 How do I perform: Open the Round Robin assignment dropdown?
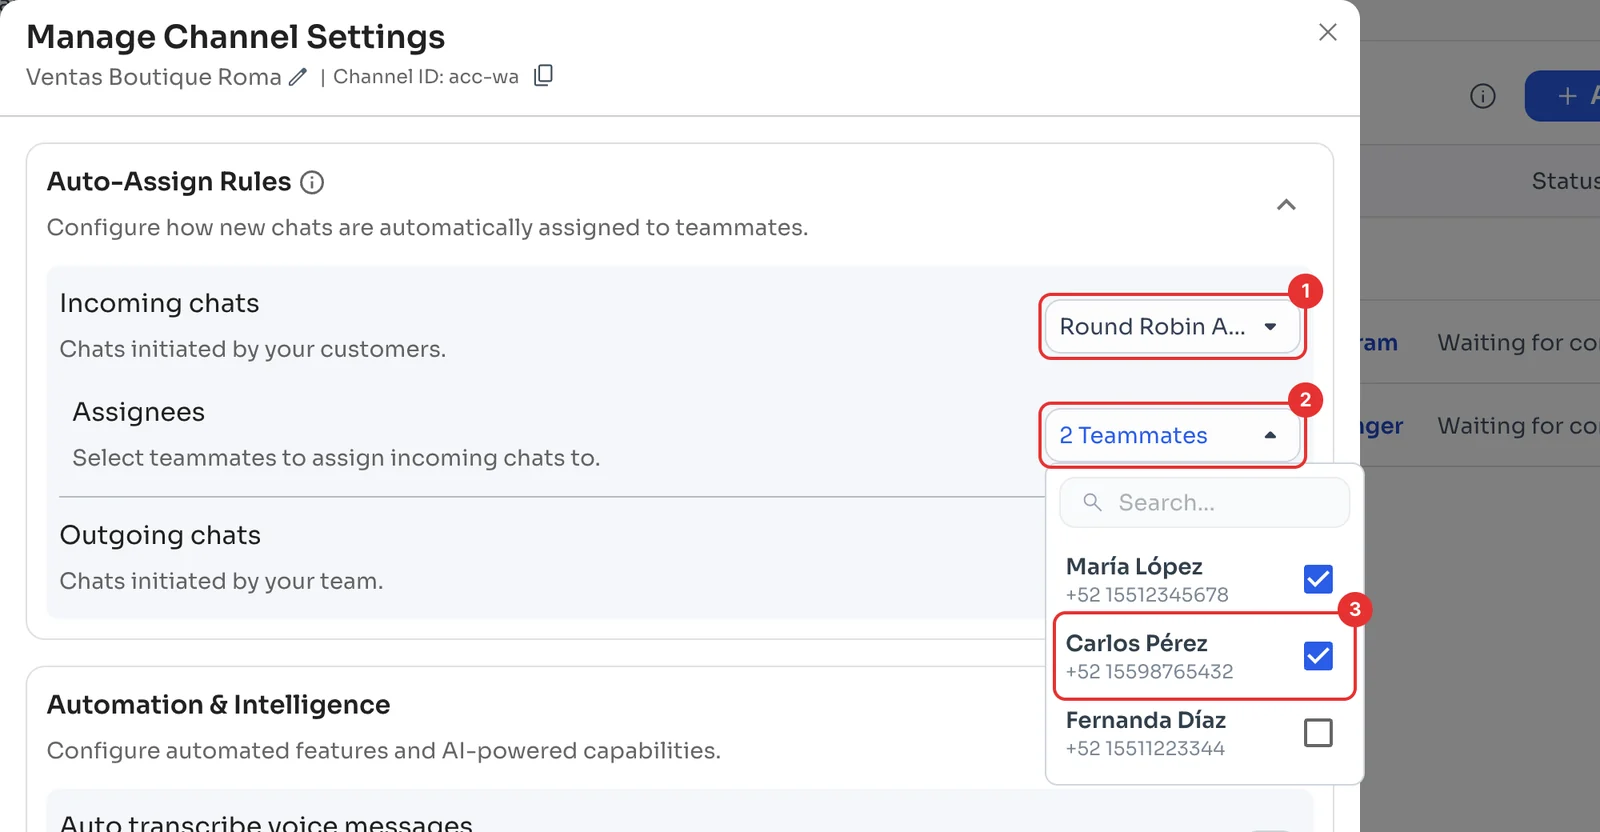pyautogui.click(x=1172, y=326)
